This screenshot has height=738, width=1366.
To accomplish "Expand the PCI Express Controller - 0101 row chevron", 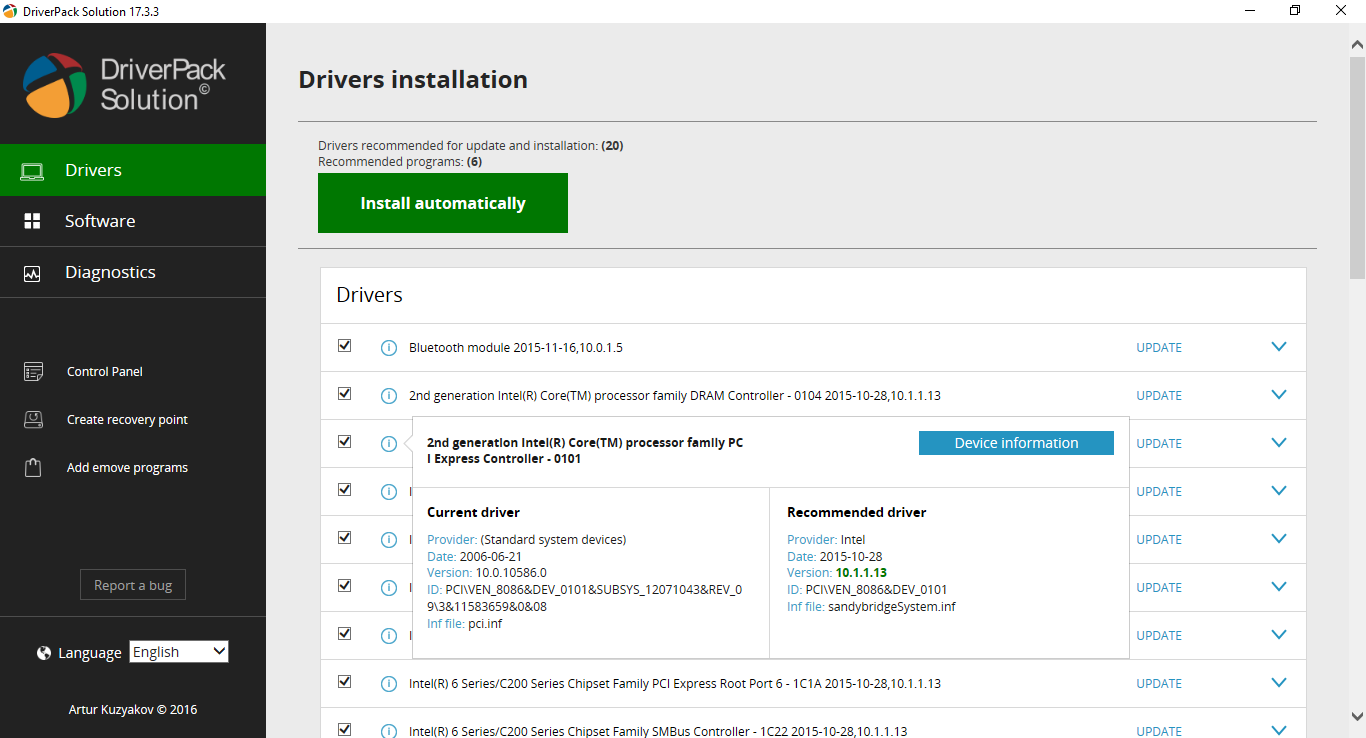I will [1278, 443].
